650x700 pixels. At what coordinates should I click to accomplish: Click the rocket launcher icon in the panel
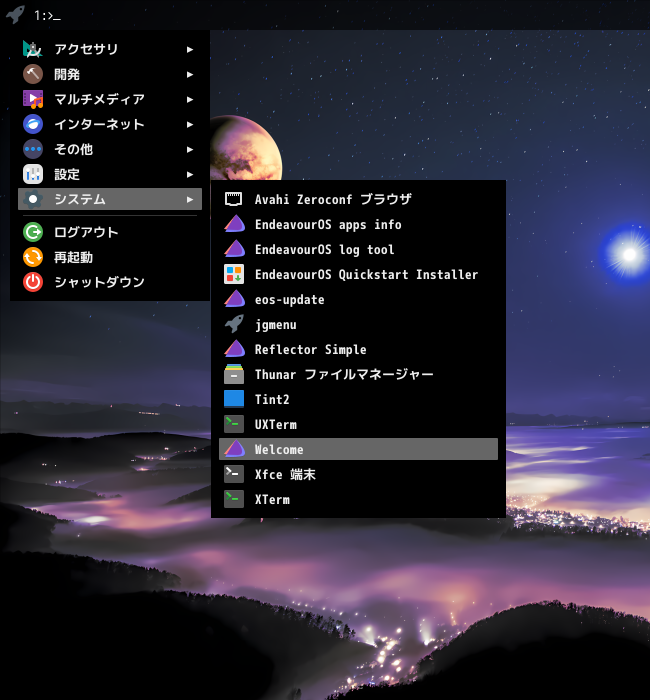(x=15, y=15)
